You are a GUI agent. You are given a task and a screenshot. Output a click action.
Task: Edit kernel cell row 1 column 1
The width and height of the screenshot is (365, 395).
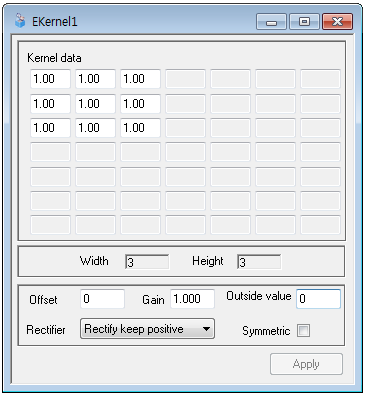click(50, 79)
